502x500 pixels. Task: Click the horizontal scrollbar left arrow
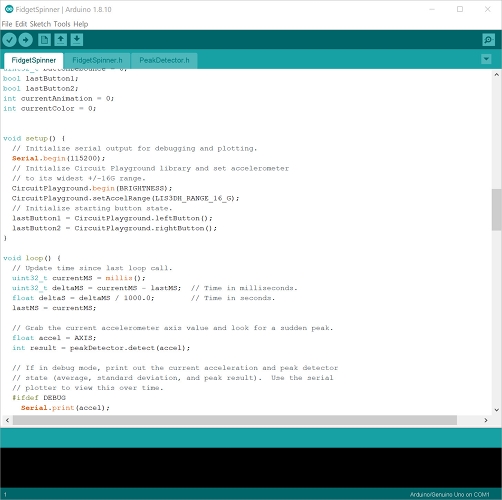(x=7, y=420)
